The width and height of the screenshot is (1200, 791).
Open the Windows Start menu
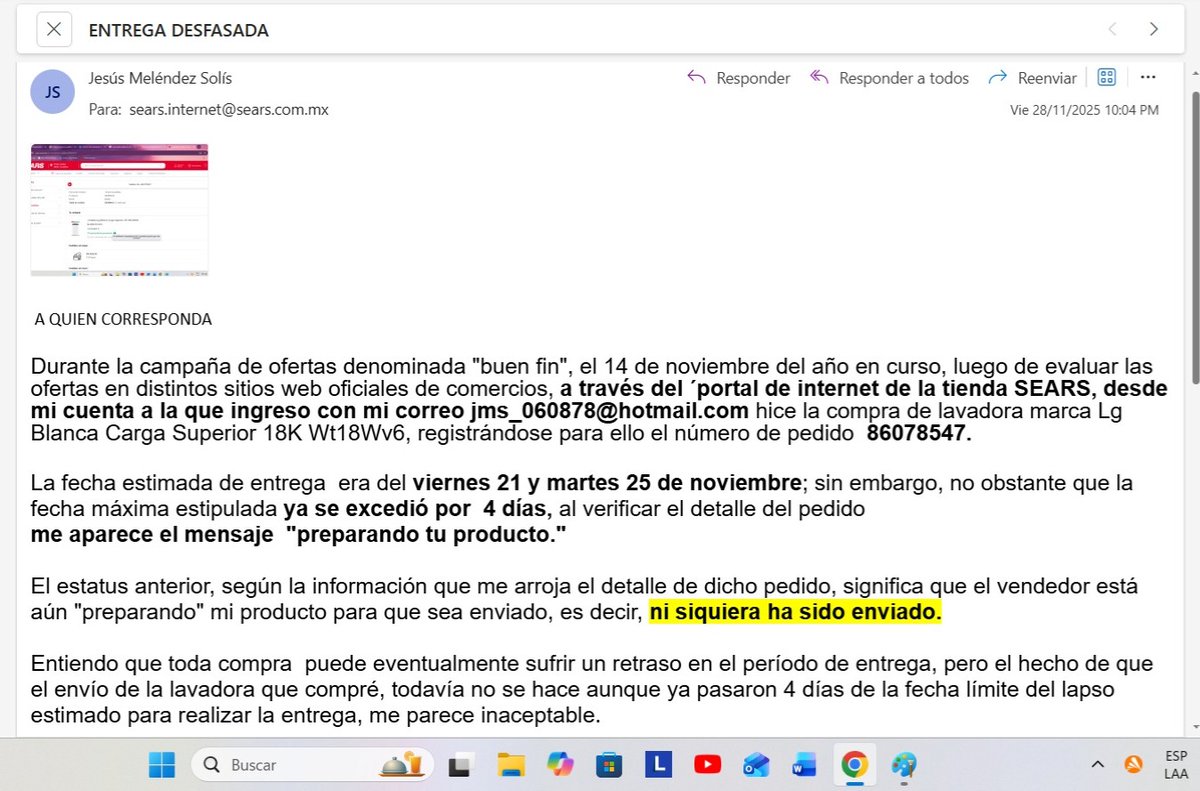(x=162, y=765)
